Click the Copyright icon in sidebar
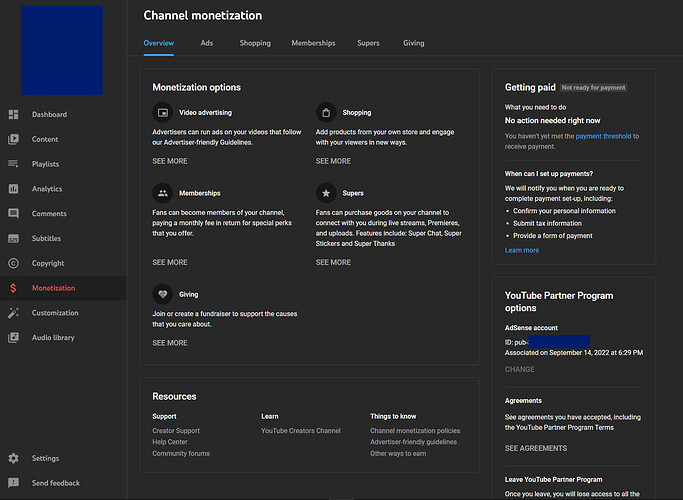 (13, 264)
